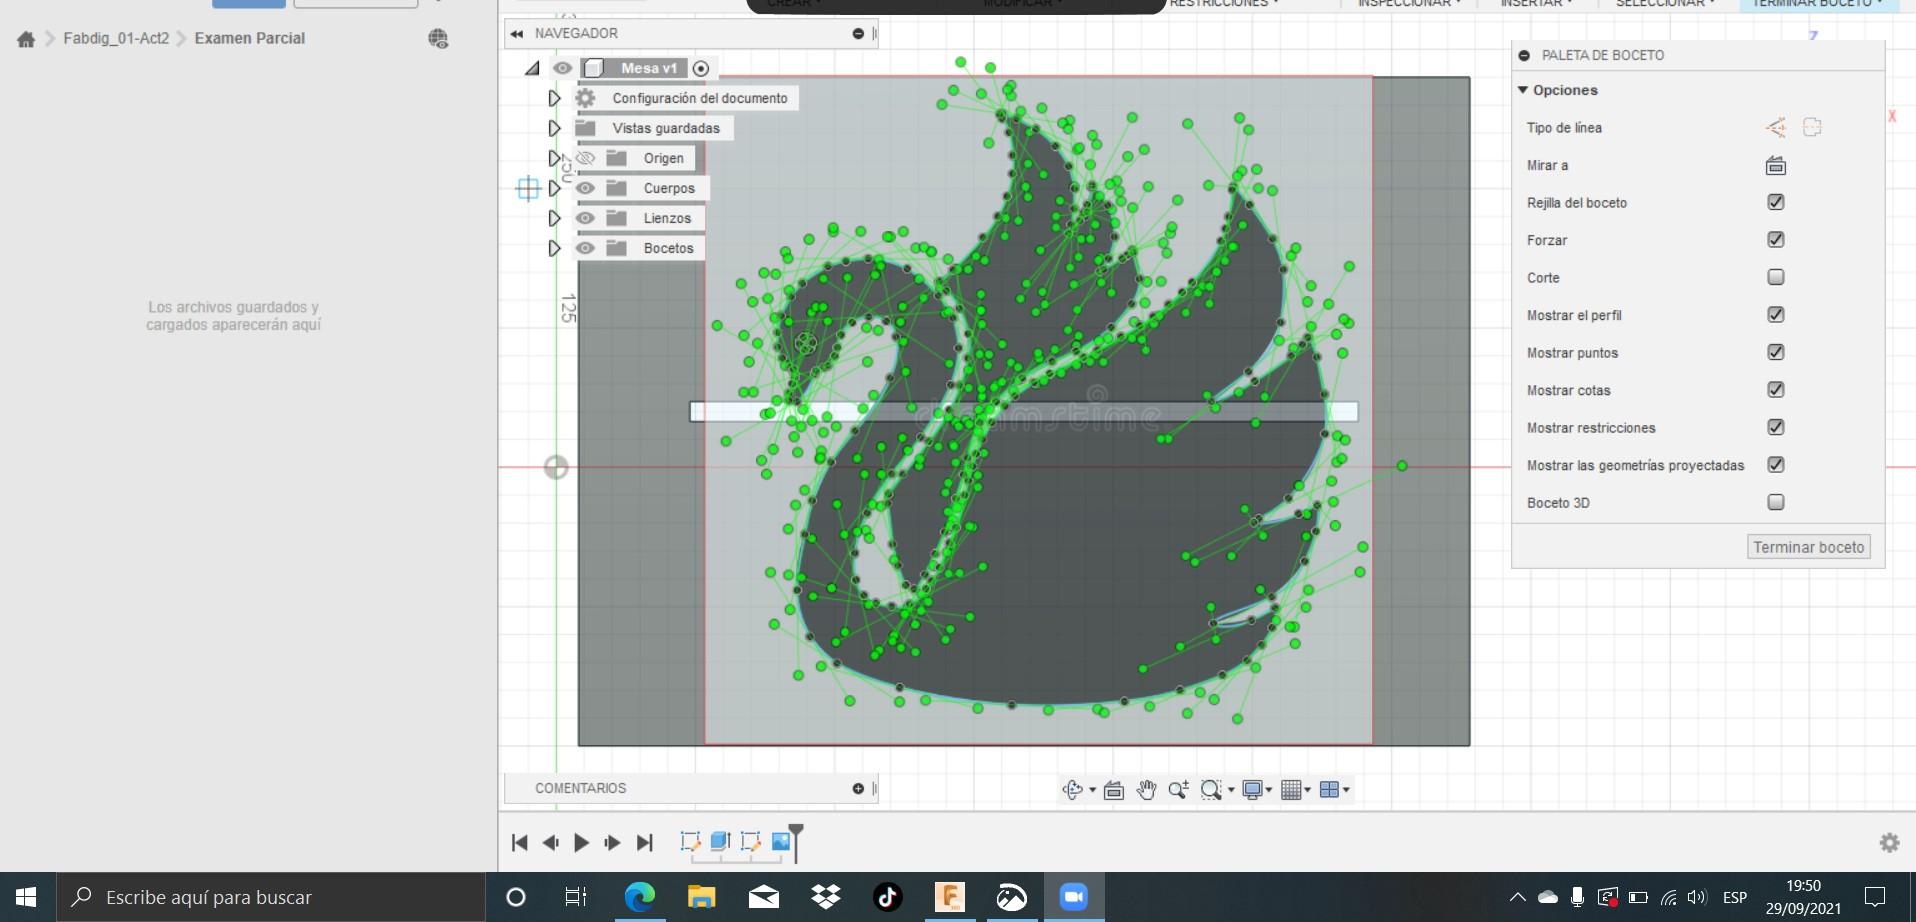Toggle the Forzar checkbox

click(x=1776, y=240)
